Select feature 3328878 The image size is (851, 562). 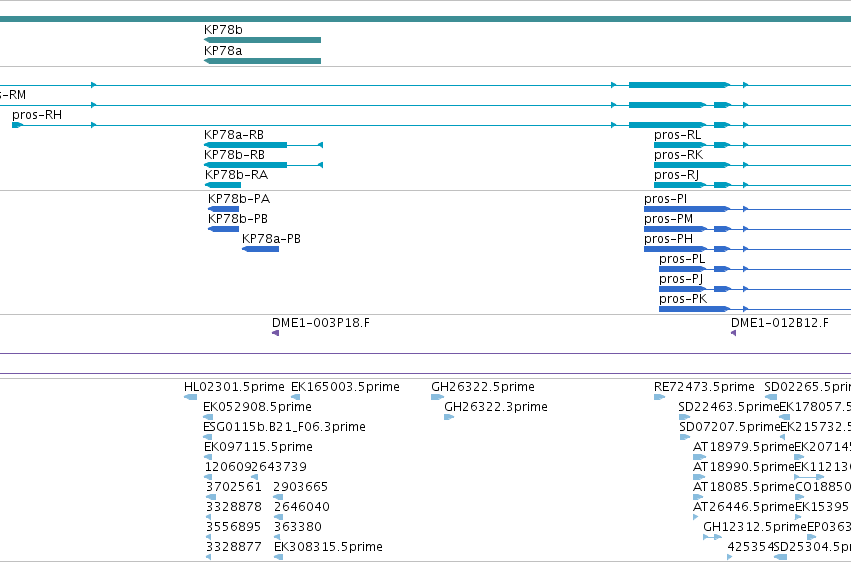click(208, 517)
